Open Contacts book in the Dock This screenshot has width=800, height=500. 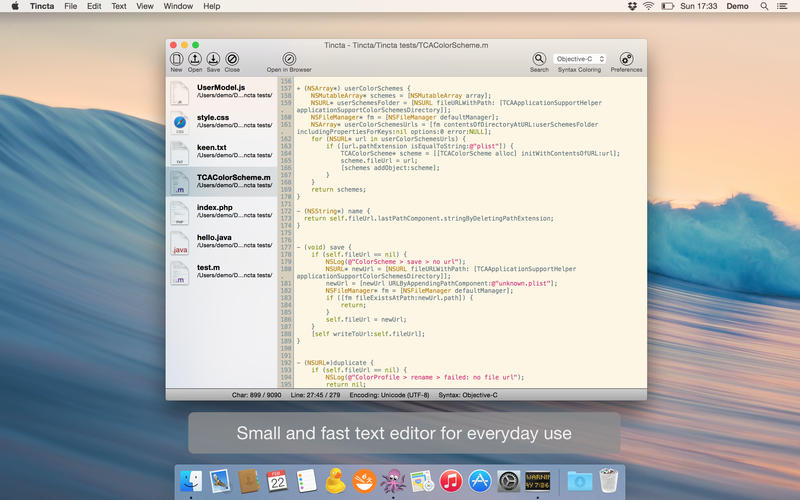248,481
